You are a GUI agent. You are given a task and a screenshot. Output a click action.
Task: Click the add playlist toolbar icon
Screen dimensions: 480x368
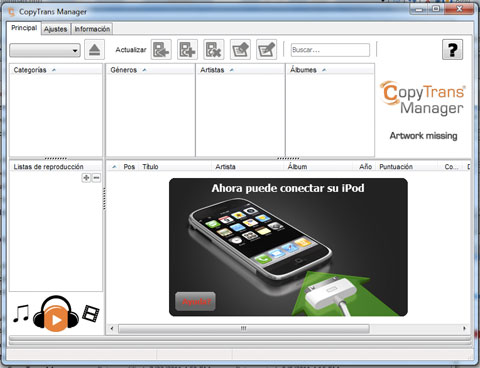click(187, 50)
